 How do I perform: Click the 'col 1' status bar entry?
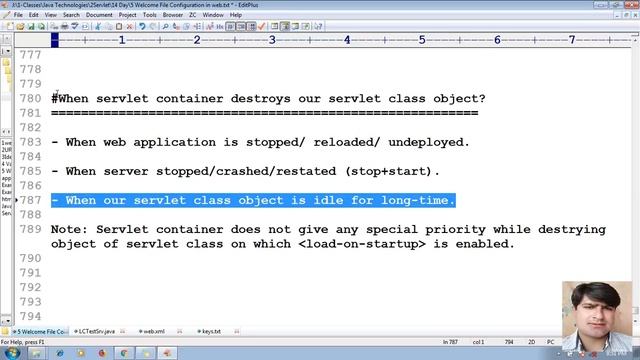point(478,342)
